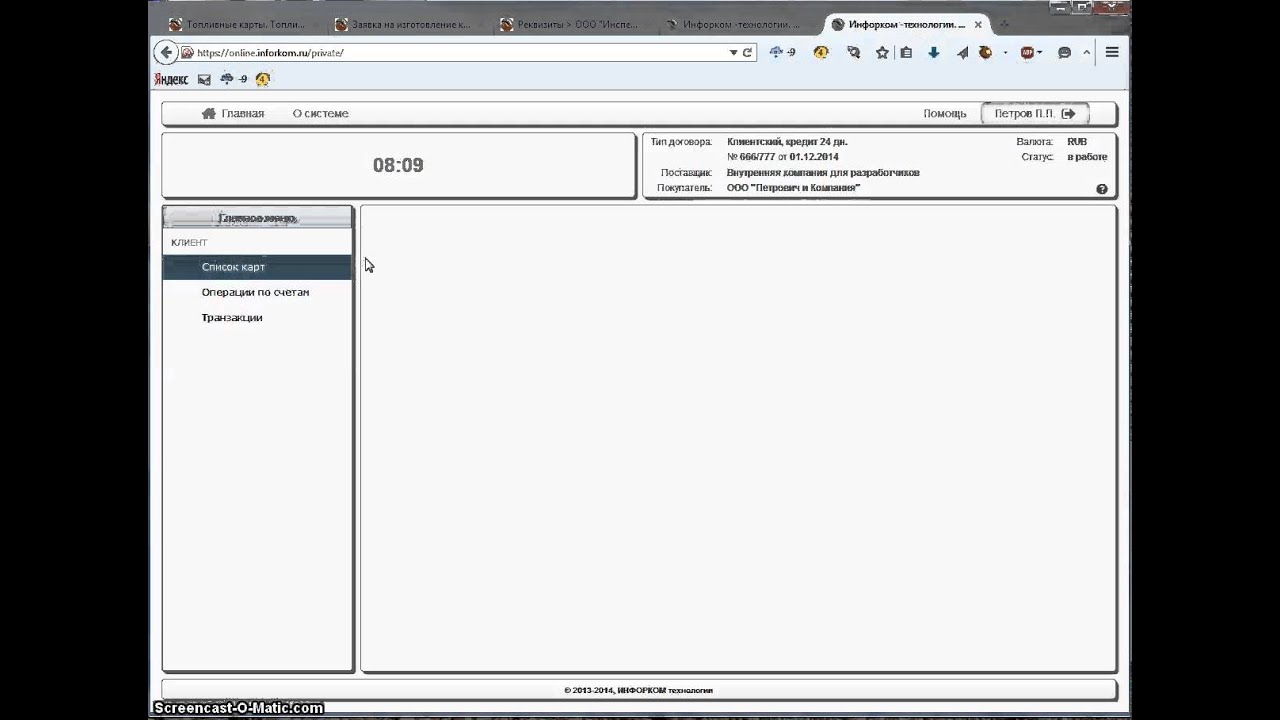Click supplier Внутренняя компания для разработчиков text
Viewport: 1280px width, 720px height.
coord(823,173)
